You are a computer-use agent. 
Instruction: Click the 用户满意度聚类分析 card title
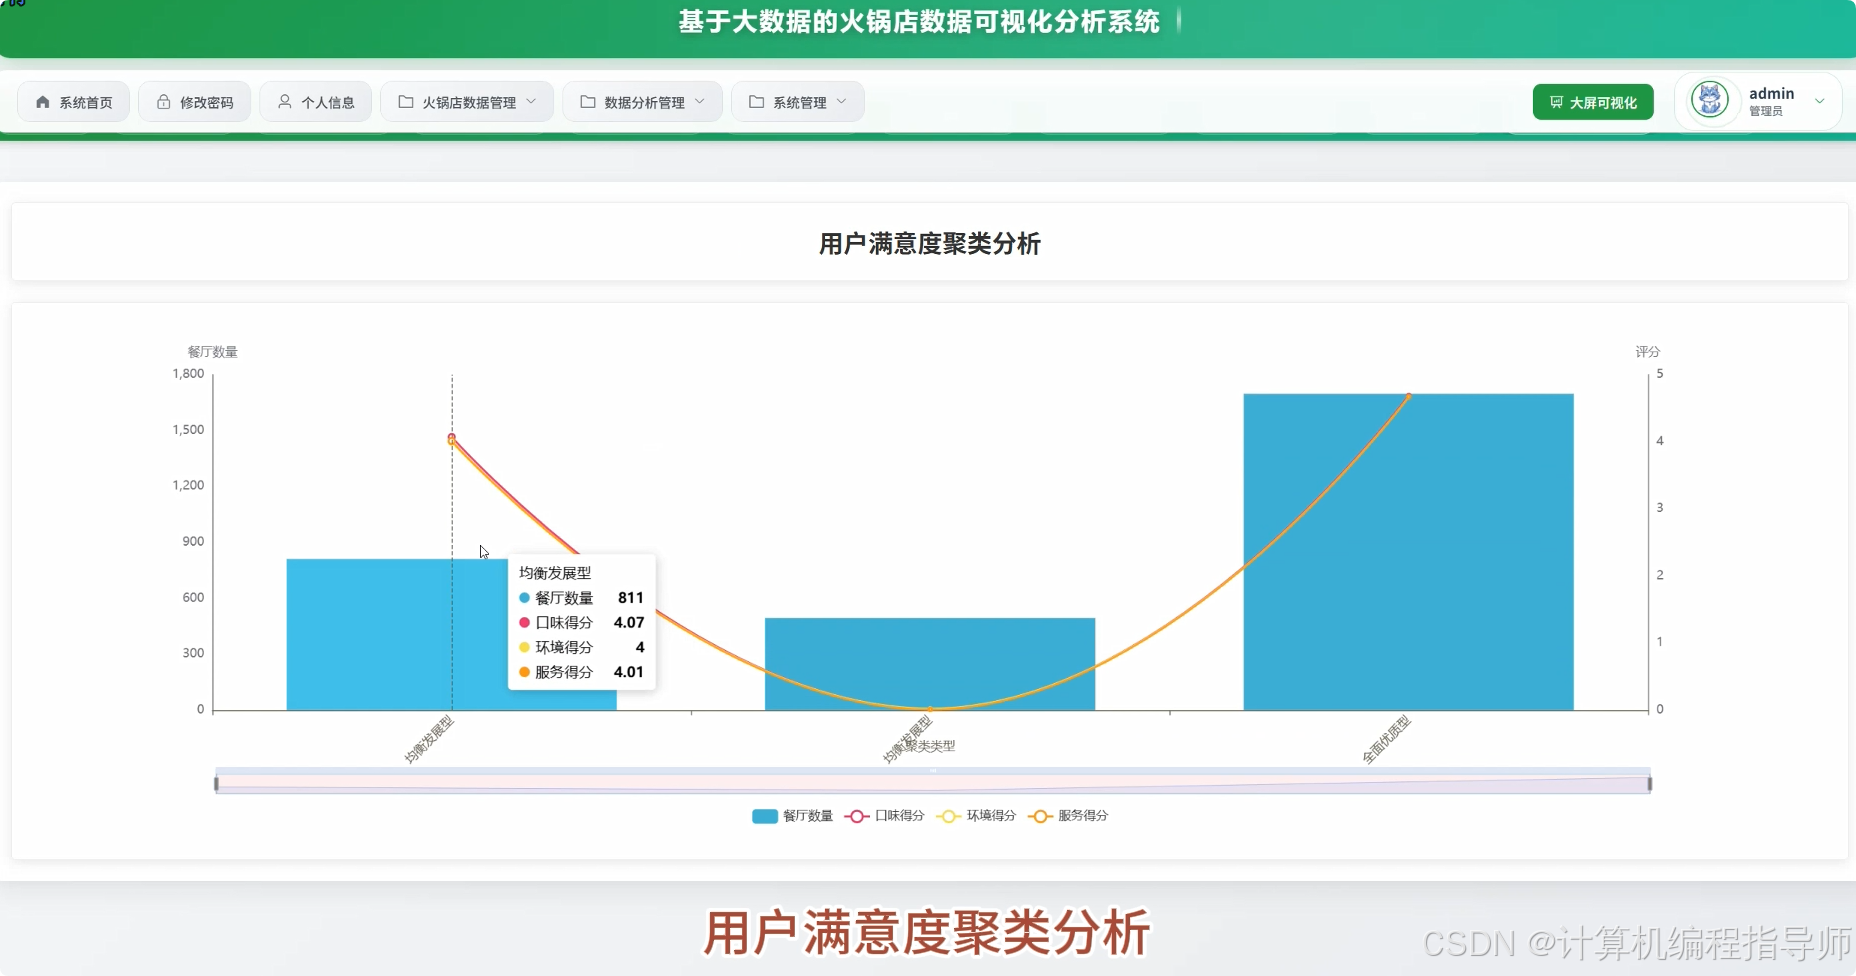930,244
